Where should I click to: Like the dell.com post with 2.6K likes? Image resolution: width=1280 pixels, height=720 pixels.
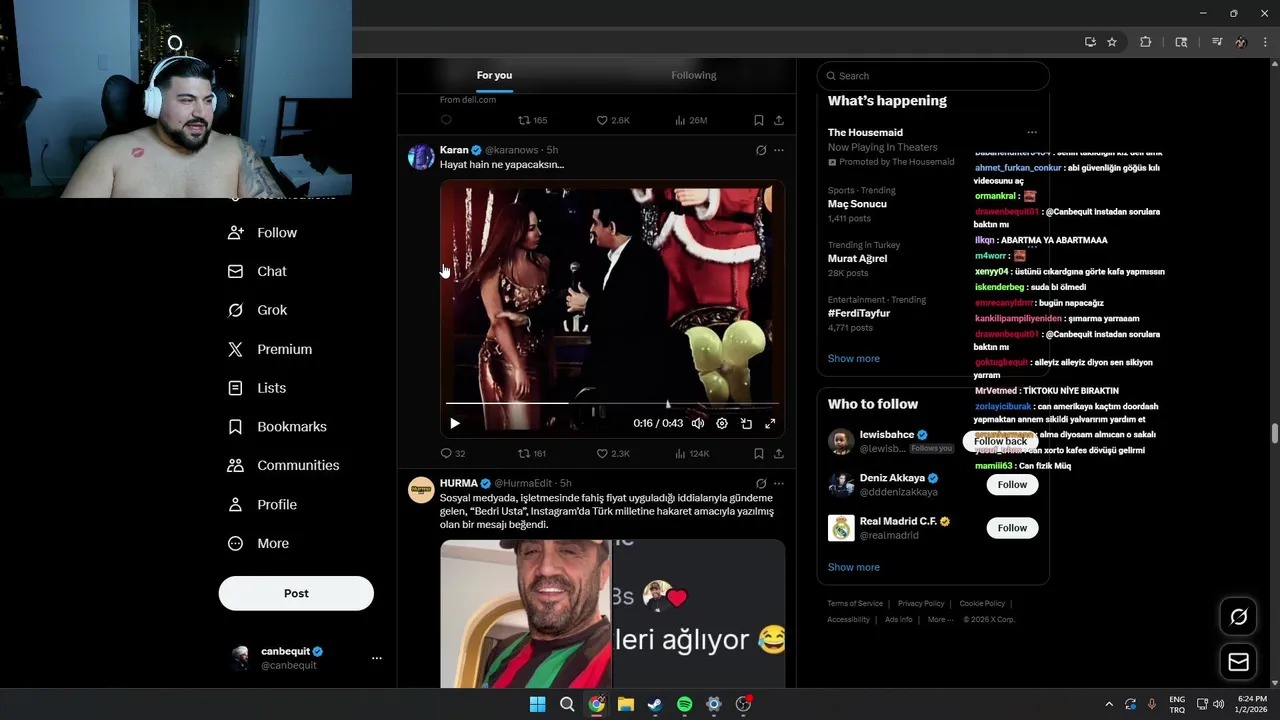pyautogui.click(x=613, y=120)
